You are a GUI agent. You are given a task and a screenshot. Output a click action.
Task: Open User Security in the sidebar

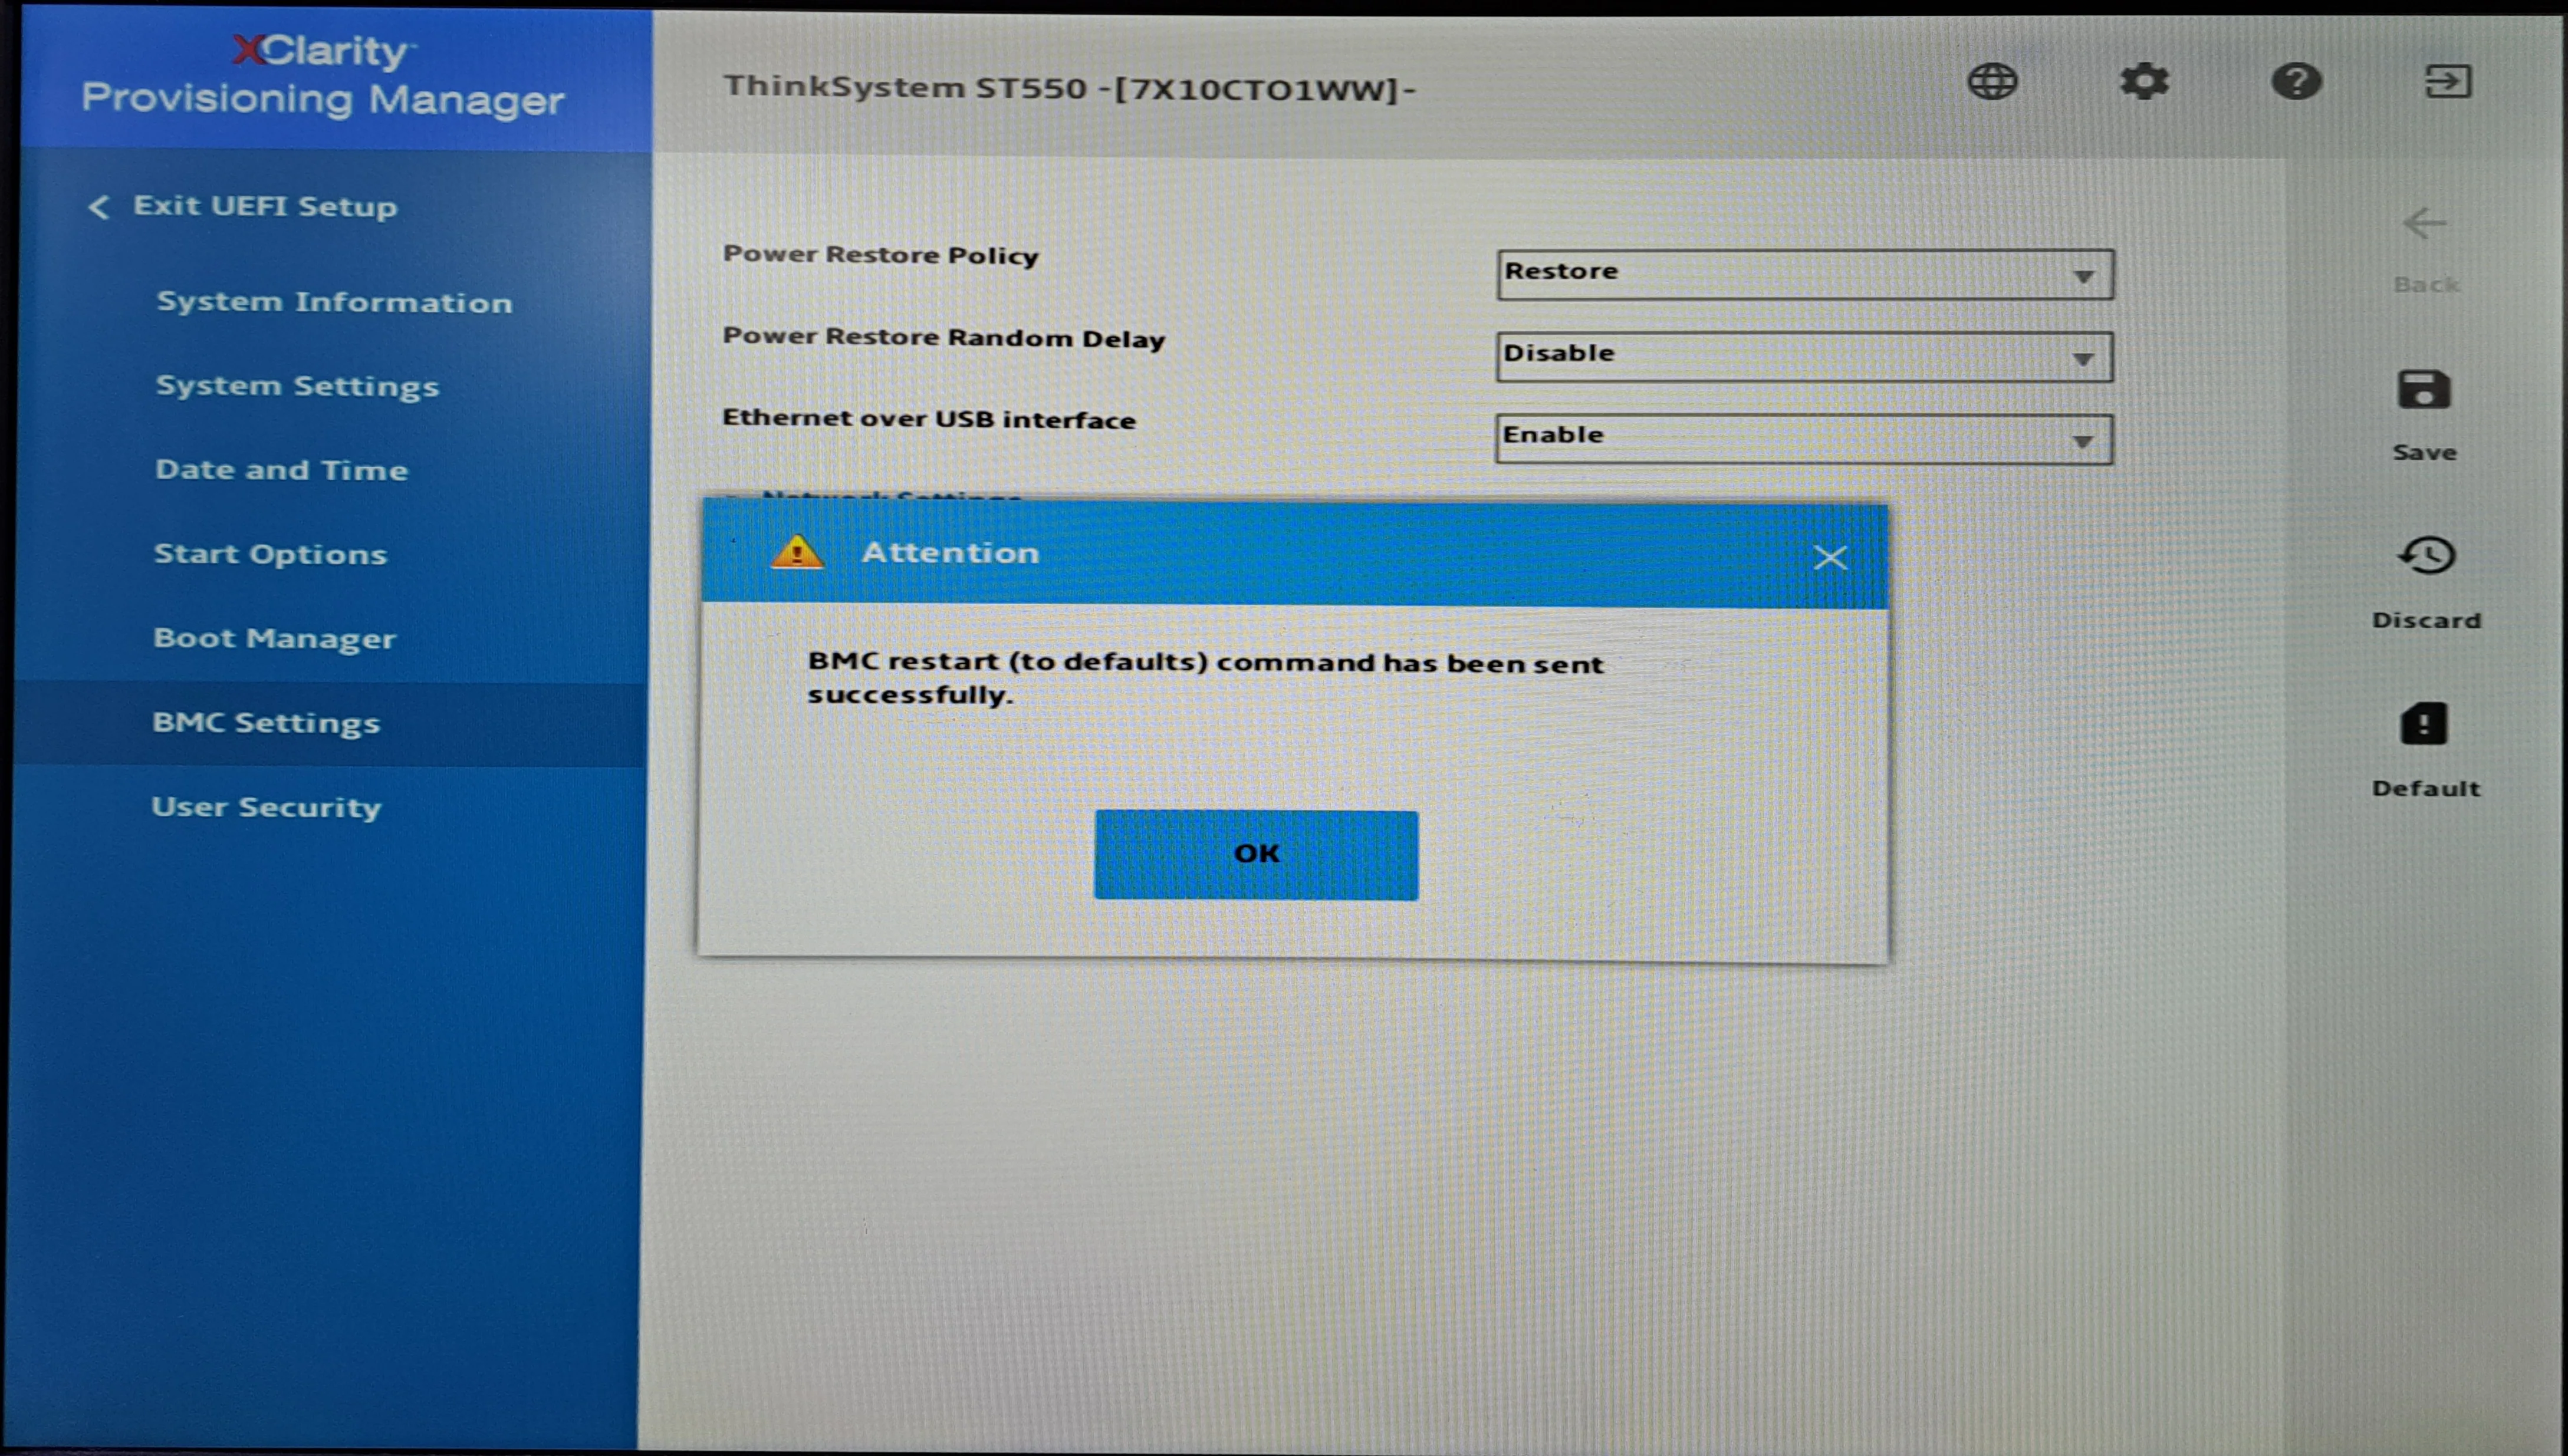click(x=266, y=807)
